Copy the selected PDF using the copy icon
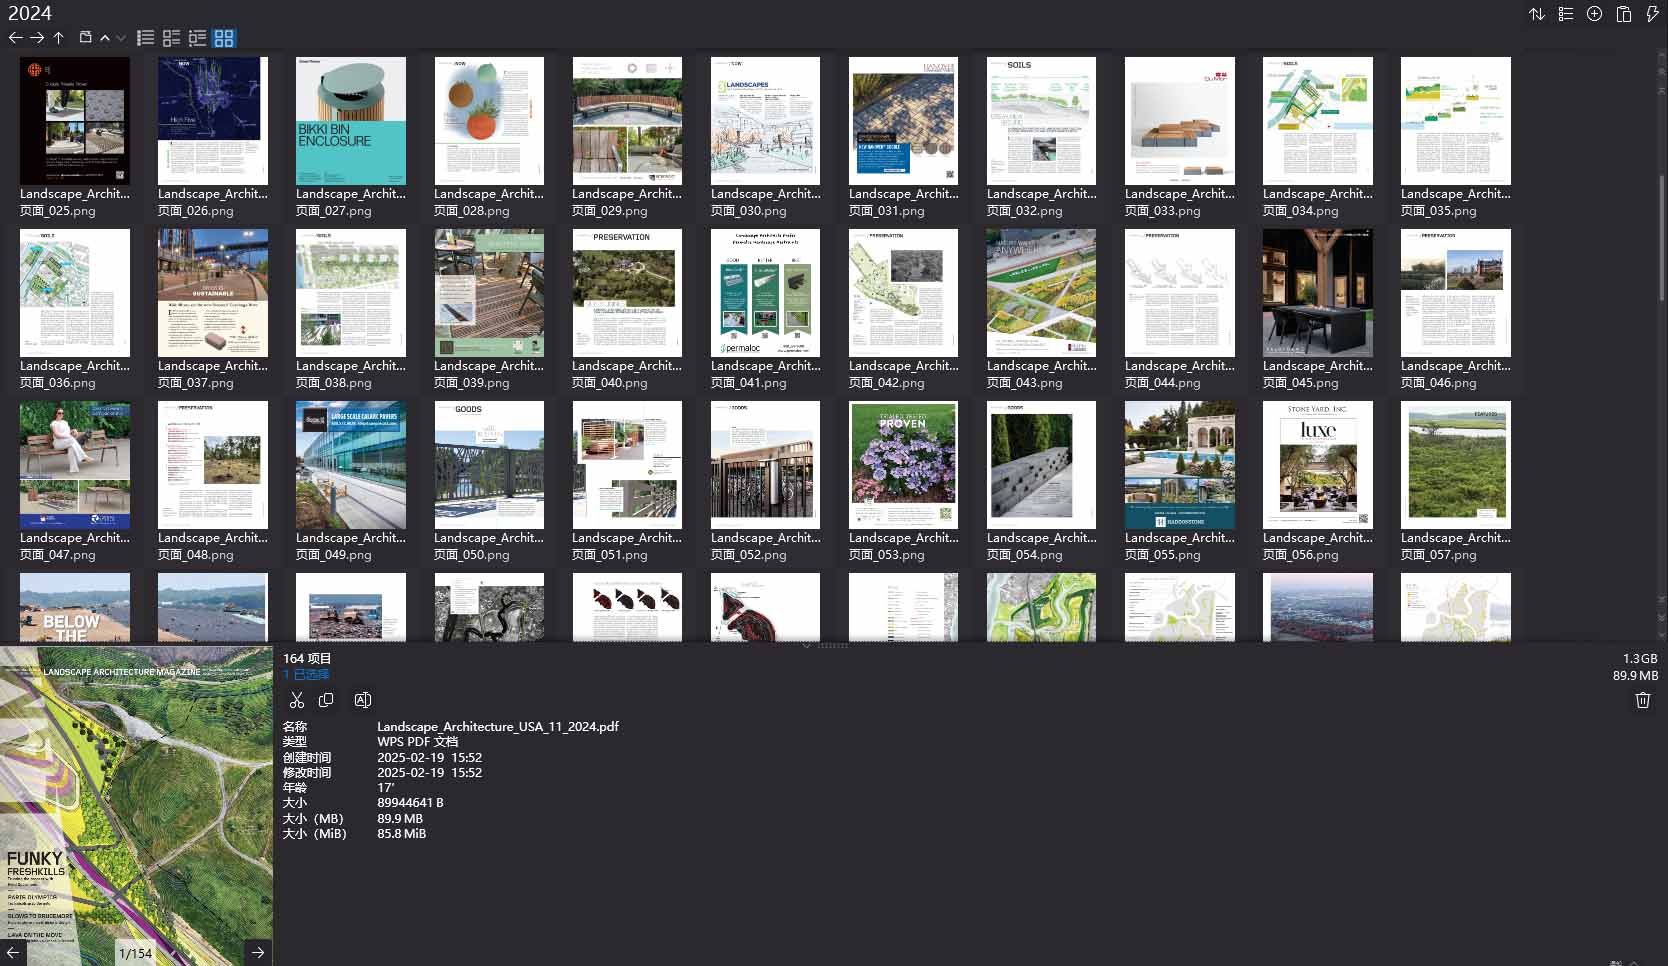The width and height of the screenshot is (1668, 966). [327, 700]
